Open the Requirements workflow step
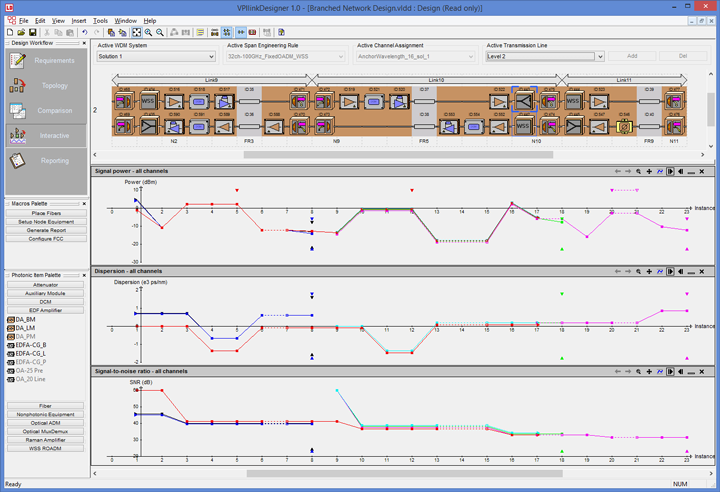Screen dimensions: 720x492 [46, 61]
